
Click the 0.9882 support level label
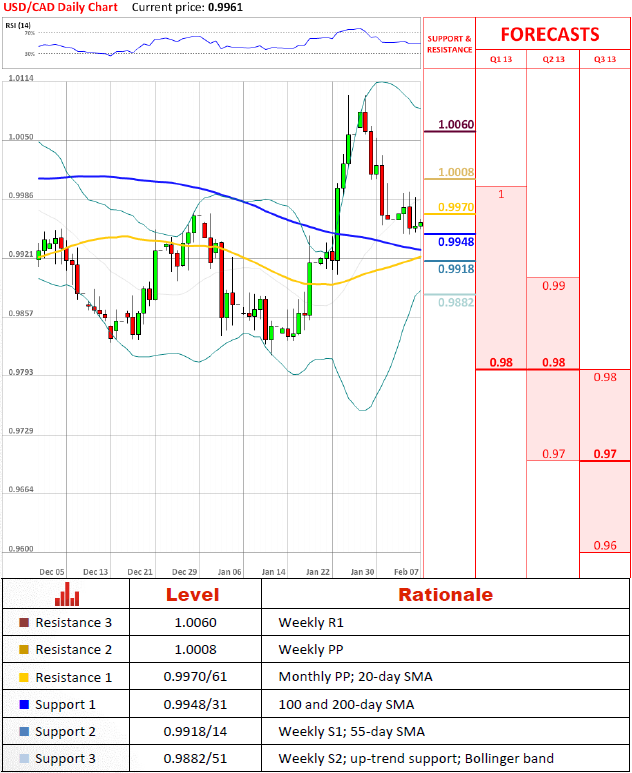pyautogui.click(x=456, y=302)
